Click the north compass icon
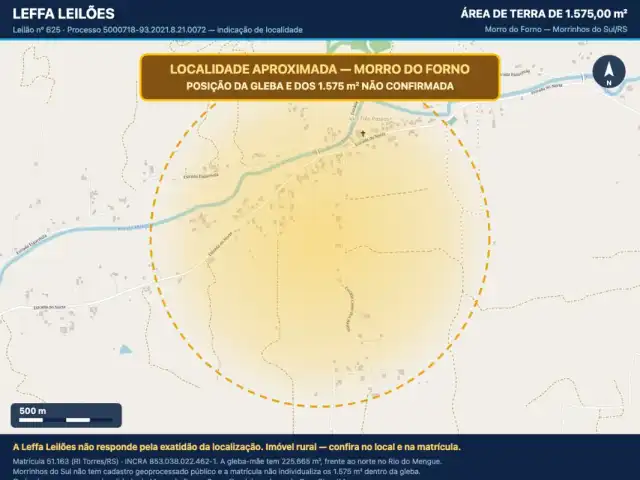Screen dimensions: 640x480 point(609,72)
